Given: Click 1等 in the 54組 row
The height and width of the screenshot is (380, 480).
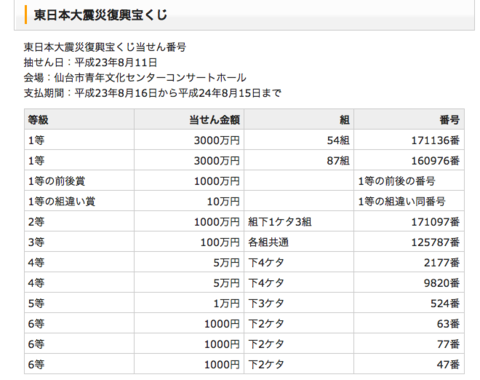Looking at the screenshot, I should 36,140.
